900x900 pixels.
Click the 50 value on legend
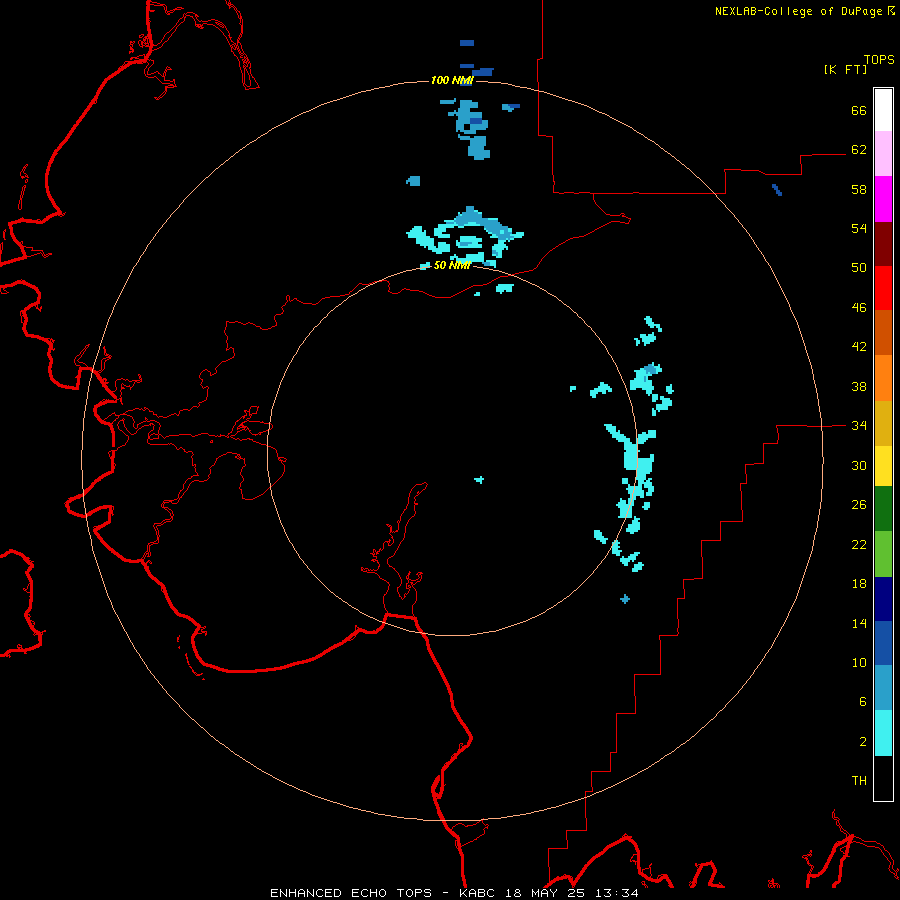pyautogui.click(x=859, y=268)
